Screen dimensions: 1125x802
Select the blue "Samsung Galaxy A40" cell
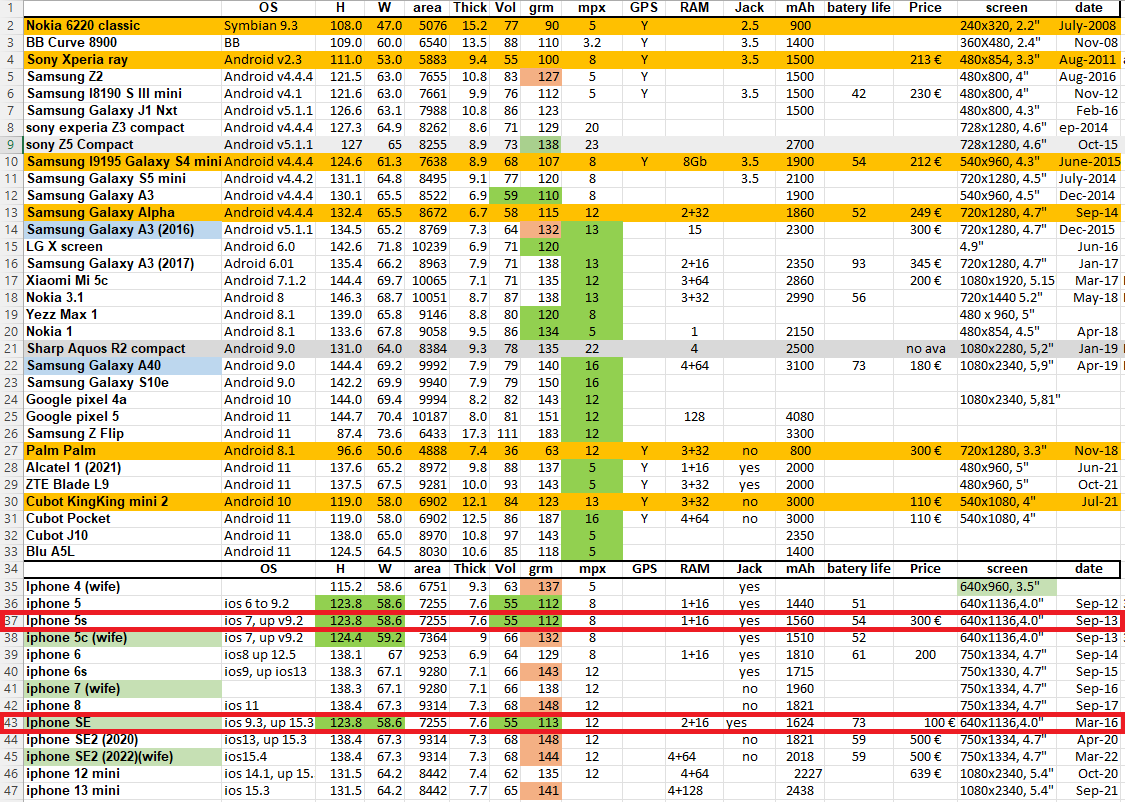pyautogui.click(x=123, y=366)
